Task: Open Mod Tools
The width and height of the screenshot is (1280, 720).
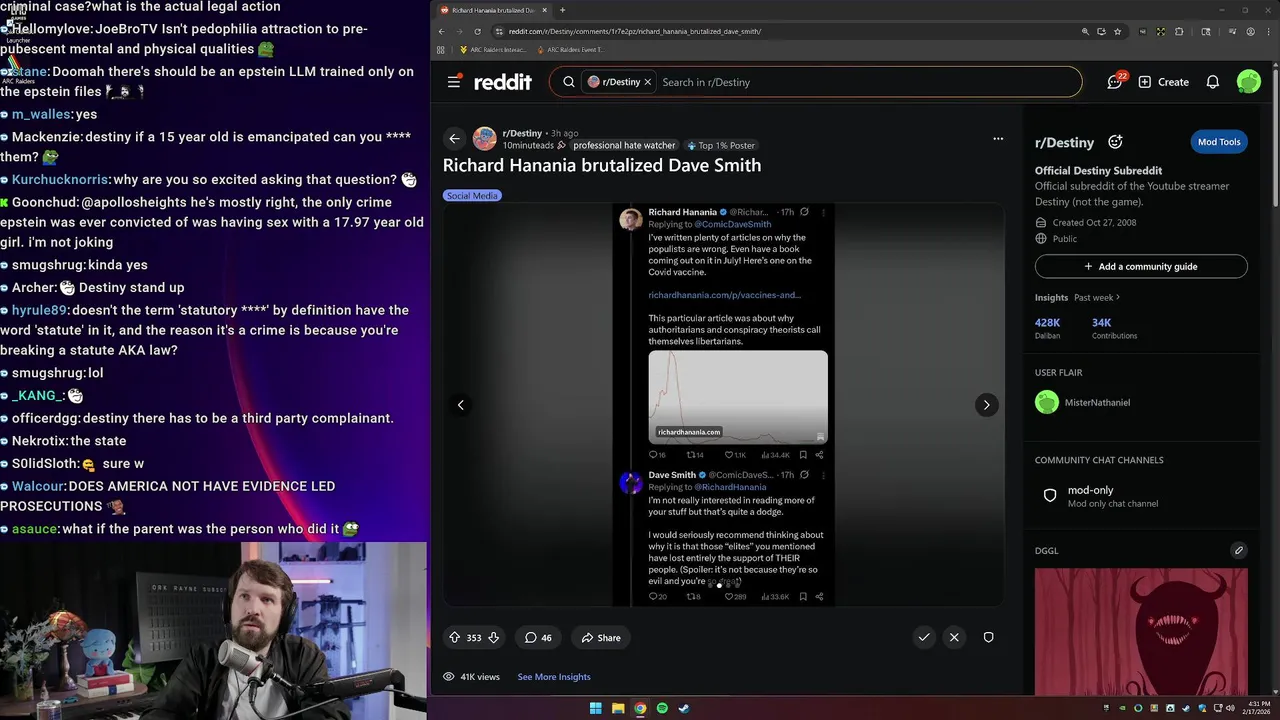Action: [1219, 142]
